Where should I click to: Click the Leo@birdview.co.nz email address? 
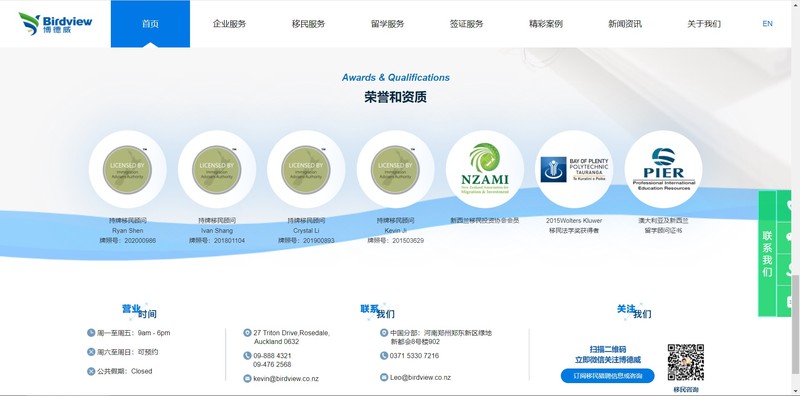(420, 378)
